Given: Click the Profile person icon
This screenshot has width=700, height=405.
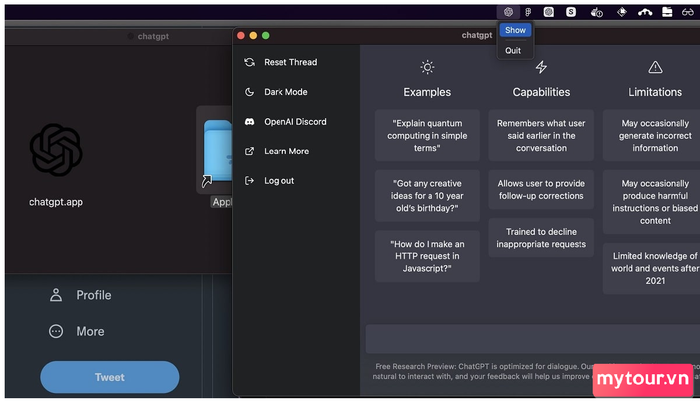Looking at the screenshot, I should tap(56, 295).
